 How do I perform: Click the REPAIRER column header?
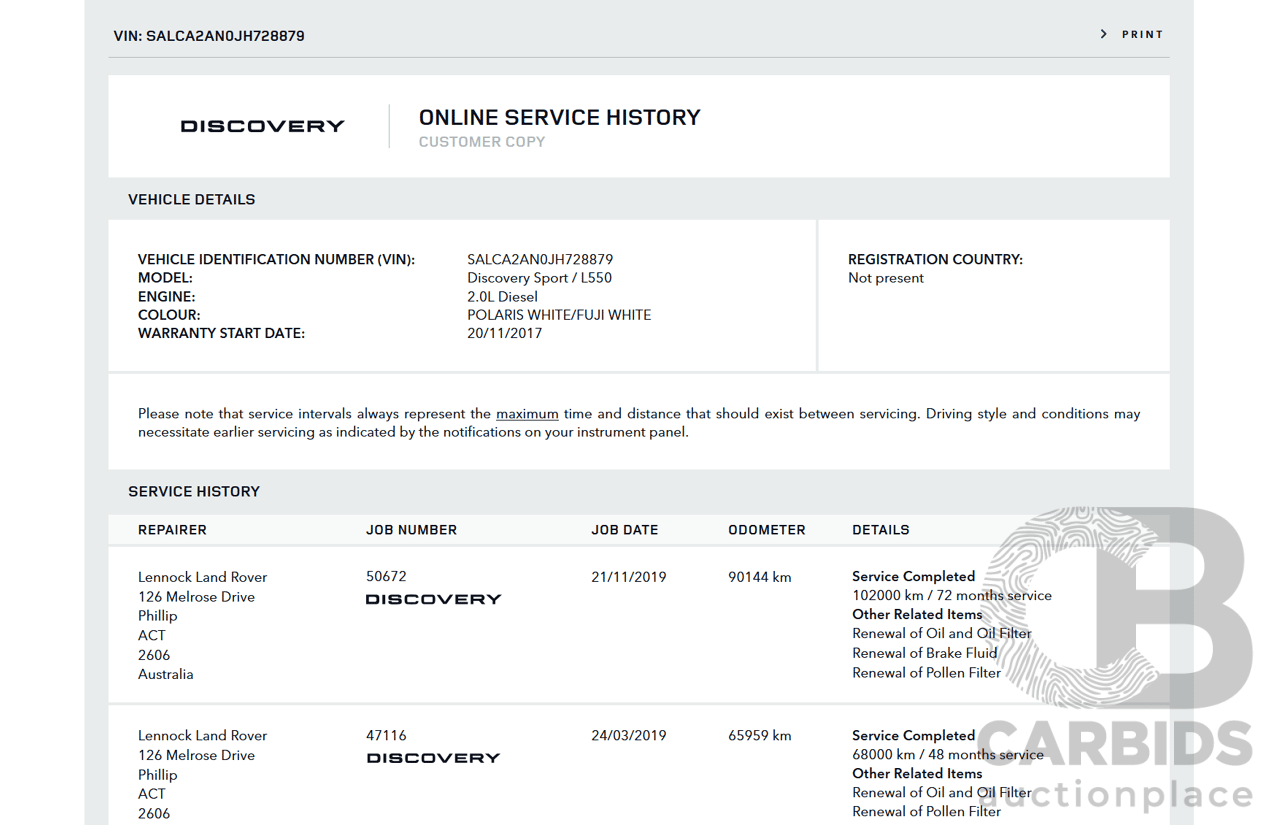point(172,530)
